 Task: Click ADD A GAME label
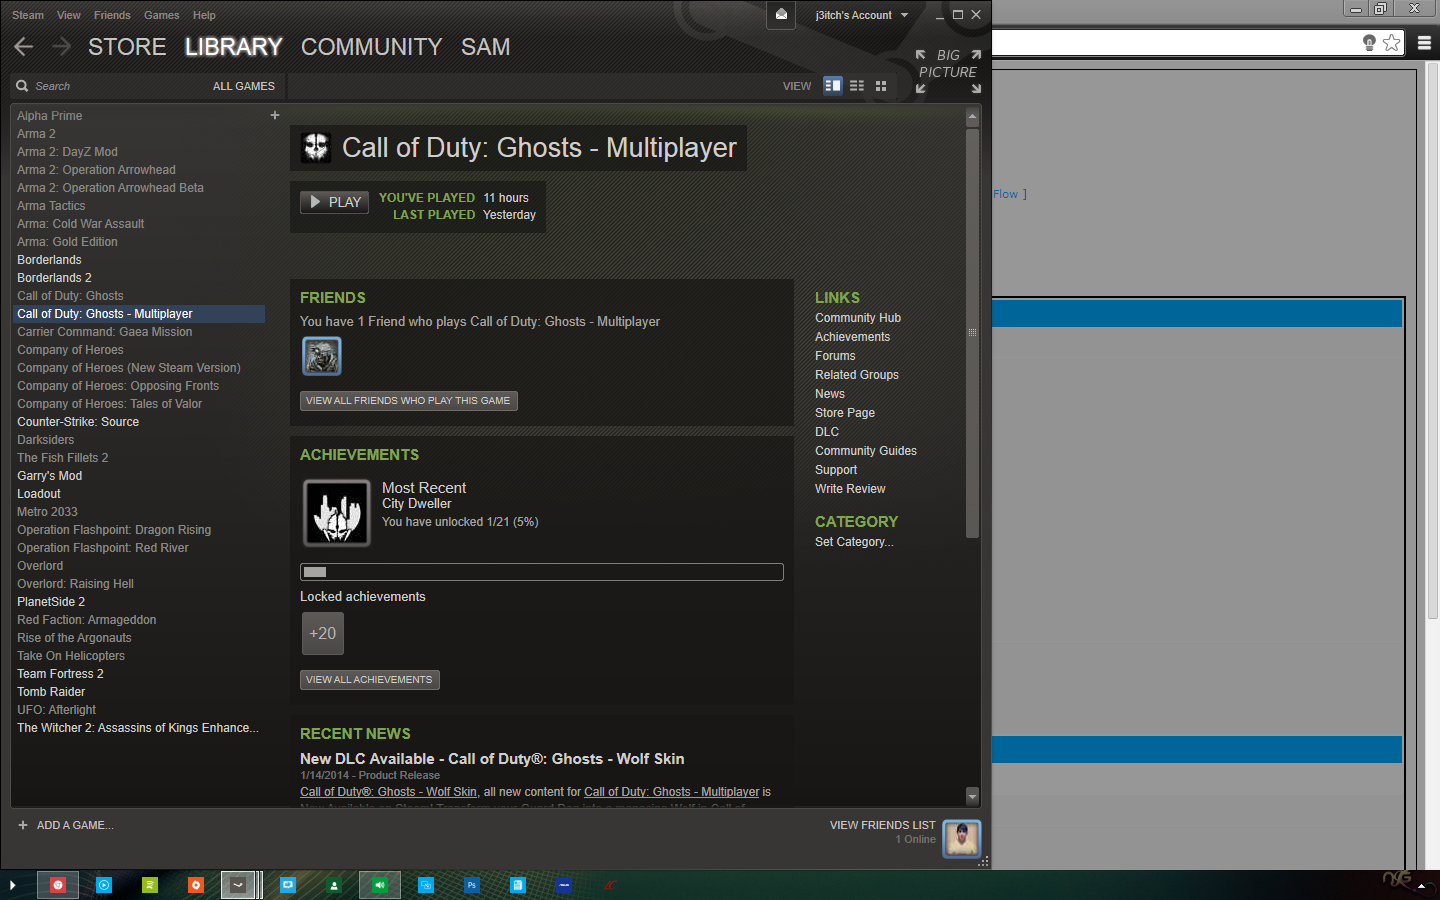75,825
